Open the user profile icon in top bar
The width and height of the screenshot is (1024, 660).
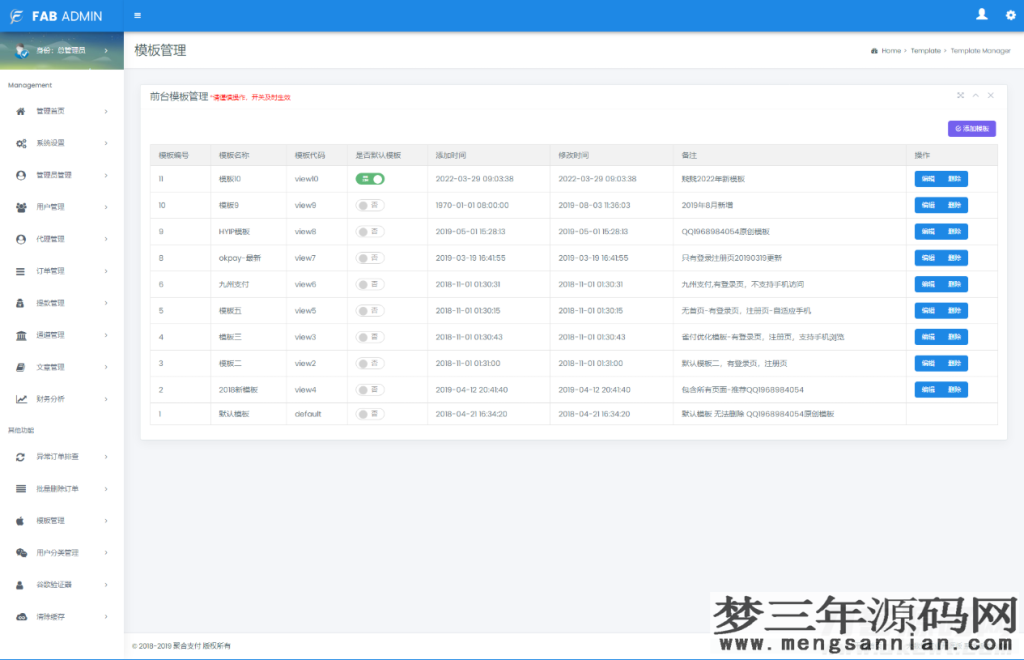click(x=981, y=15)
